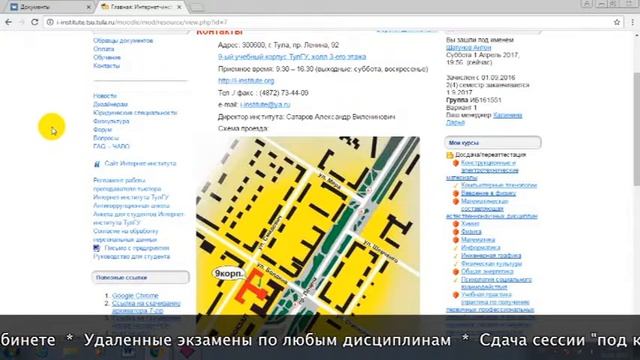Click the check icon beside Компьютерные технологии
The width and height of the screenshot is (640, 360).
point(456,185)
